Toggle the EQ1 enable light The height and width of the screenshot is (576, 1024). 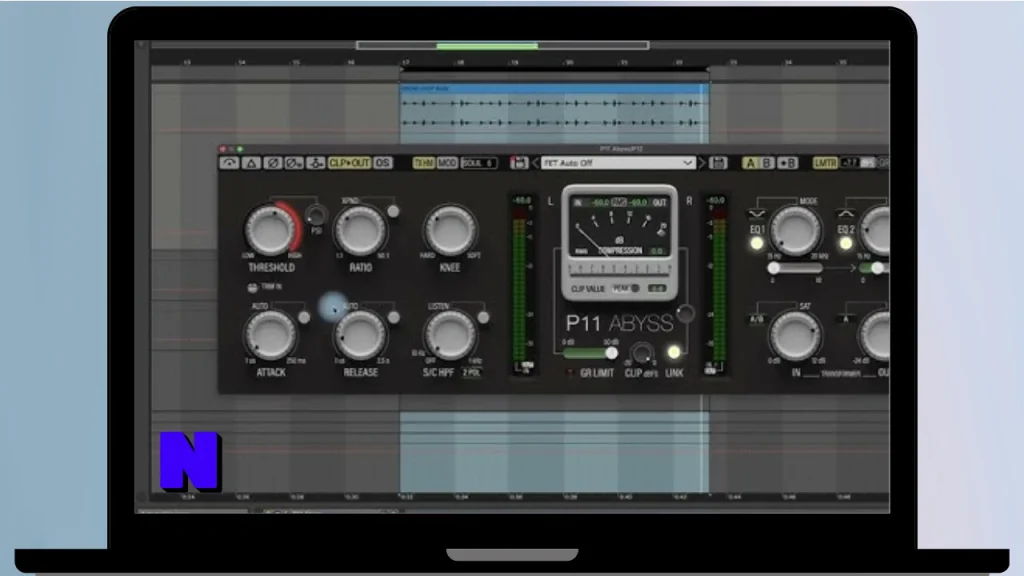[756, 243]
